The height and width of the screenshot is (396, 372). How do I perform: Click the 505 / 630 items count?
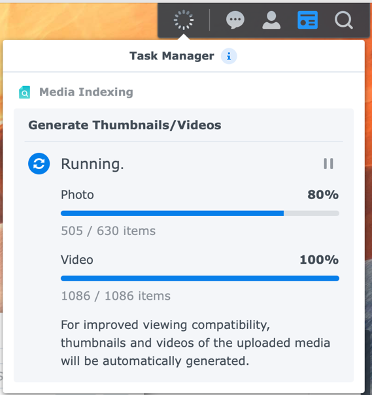(x=108, y=231)
